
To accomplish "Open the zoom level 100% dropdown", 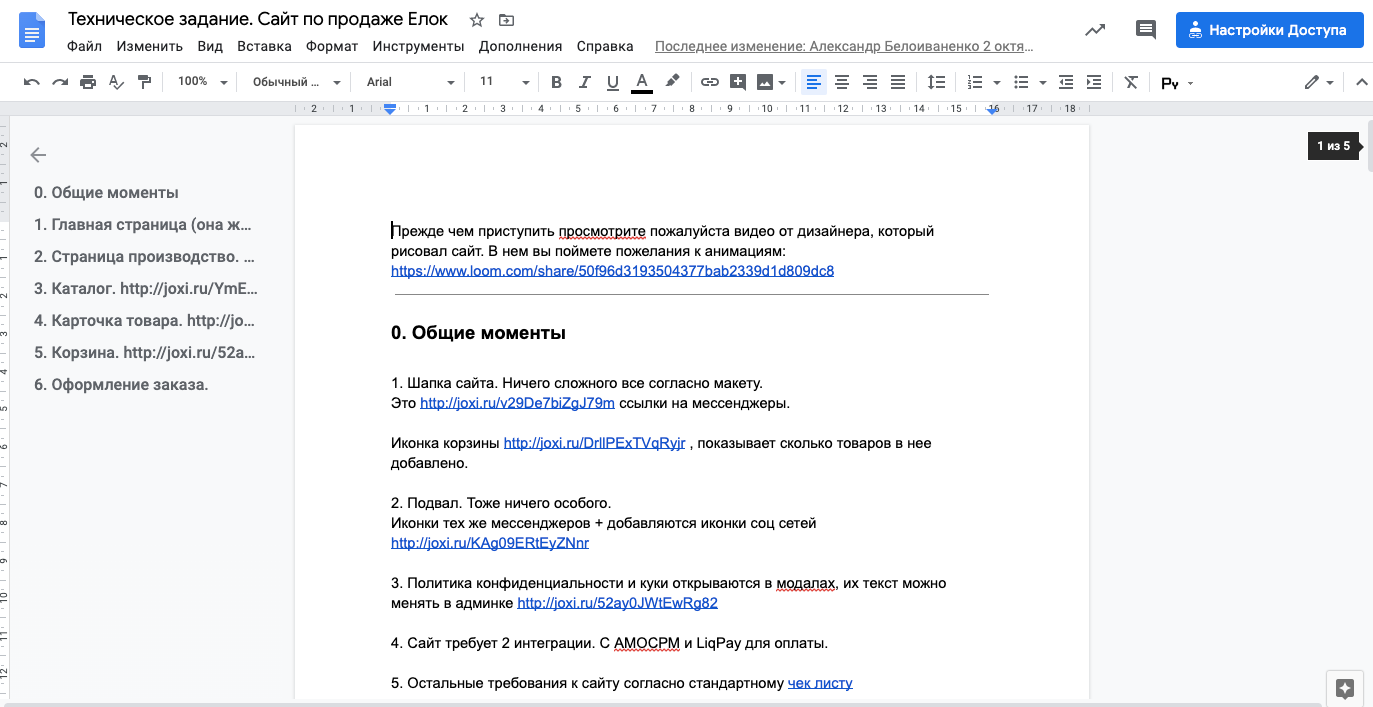I will click(202, 82).
